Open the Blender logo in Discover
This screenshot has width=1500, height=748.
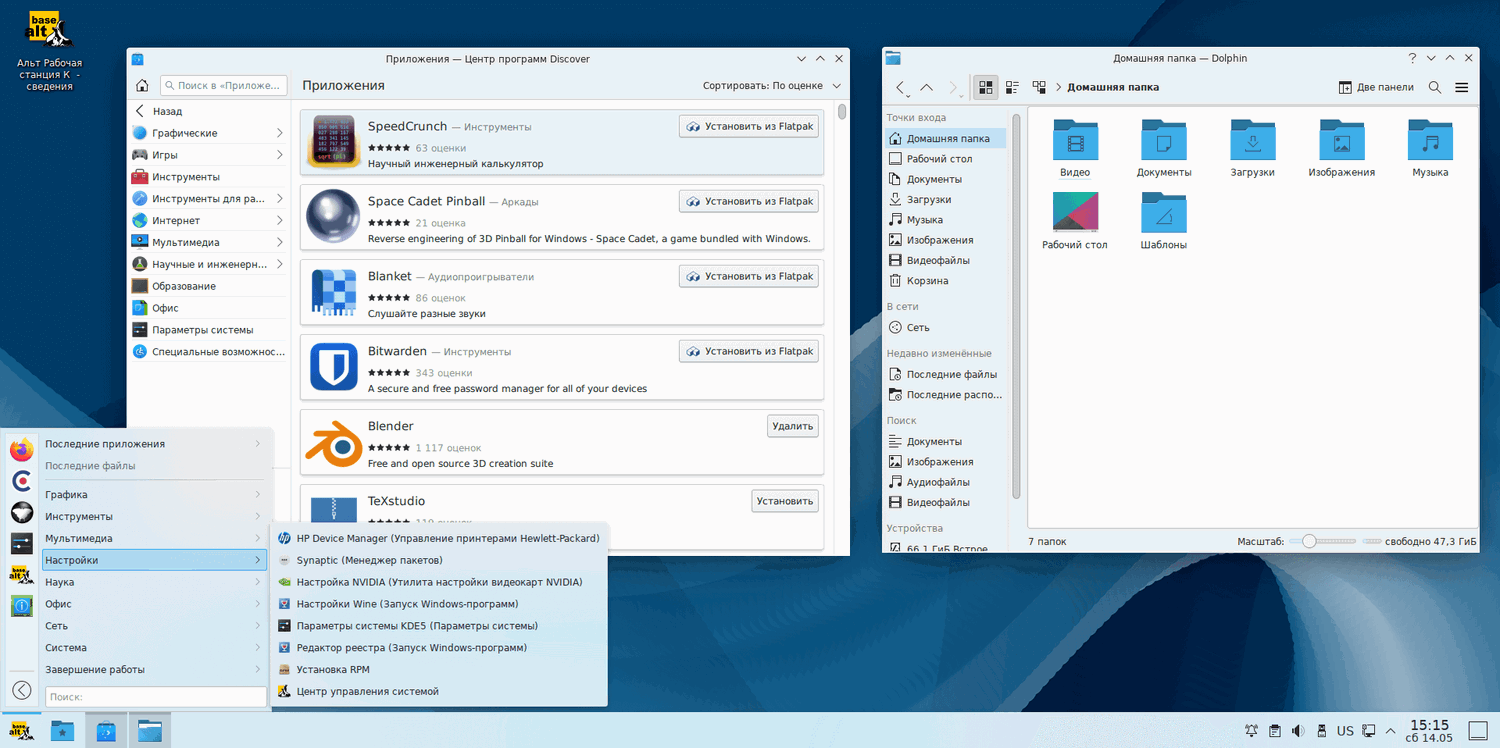coord(333,441)
